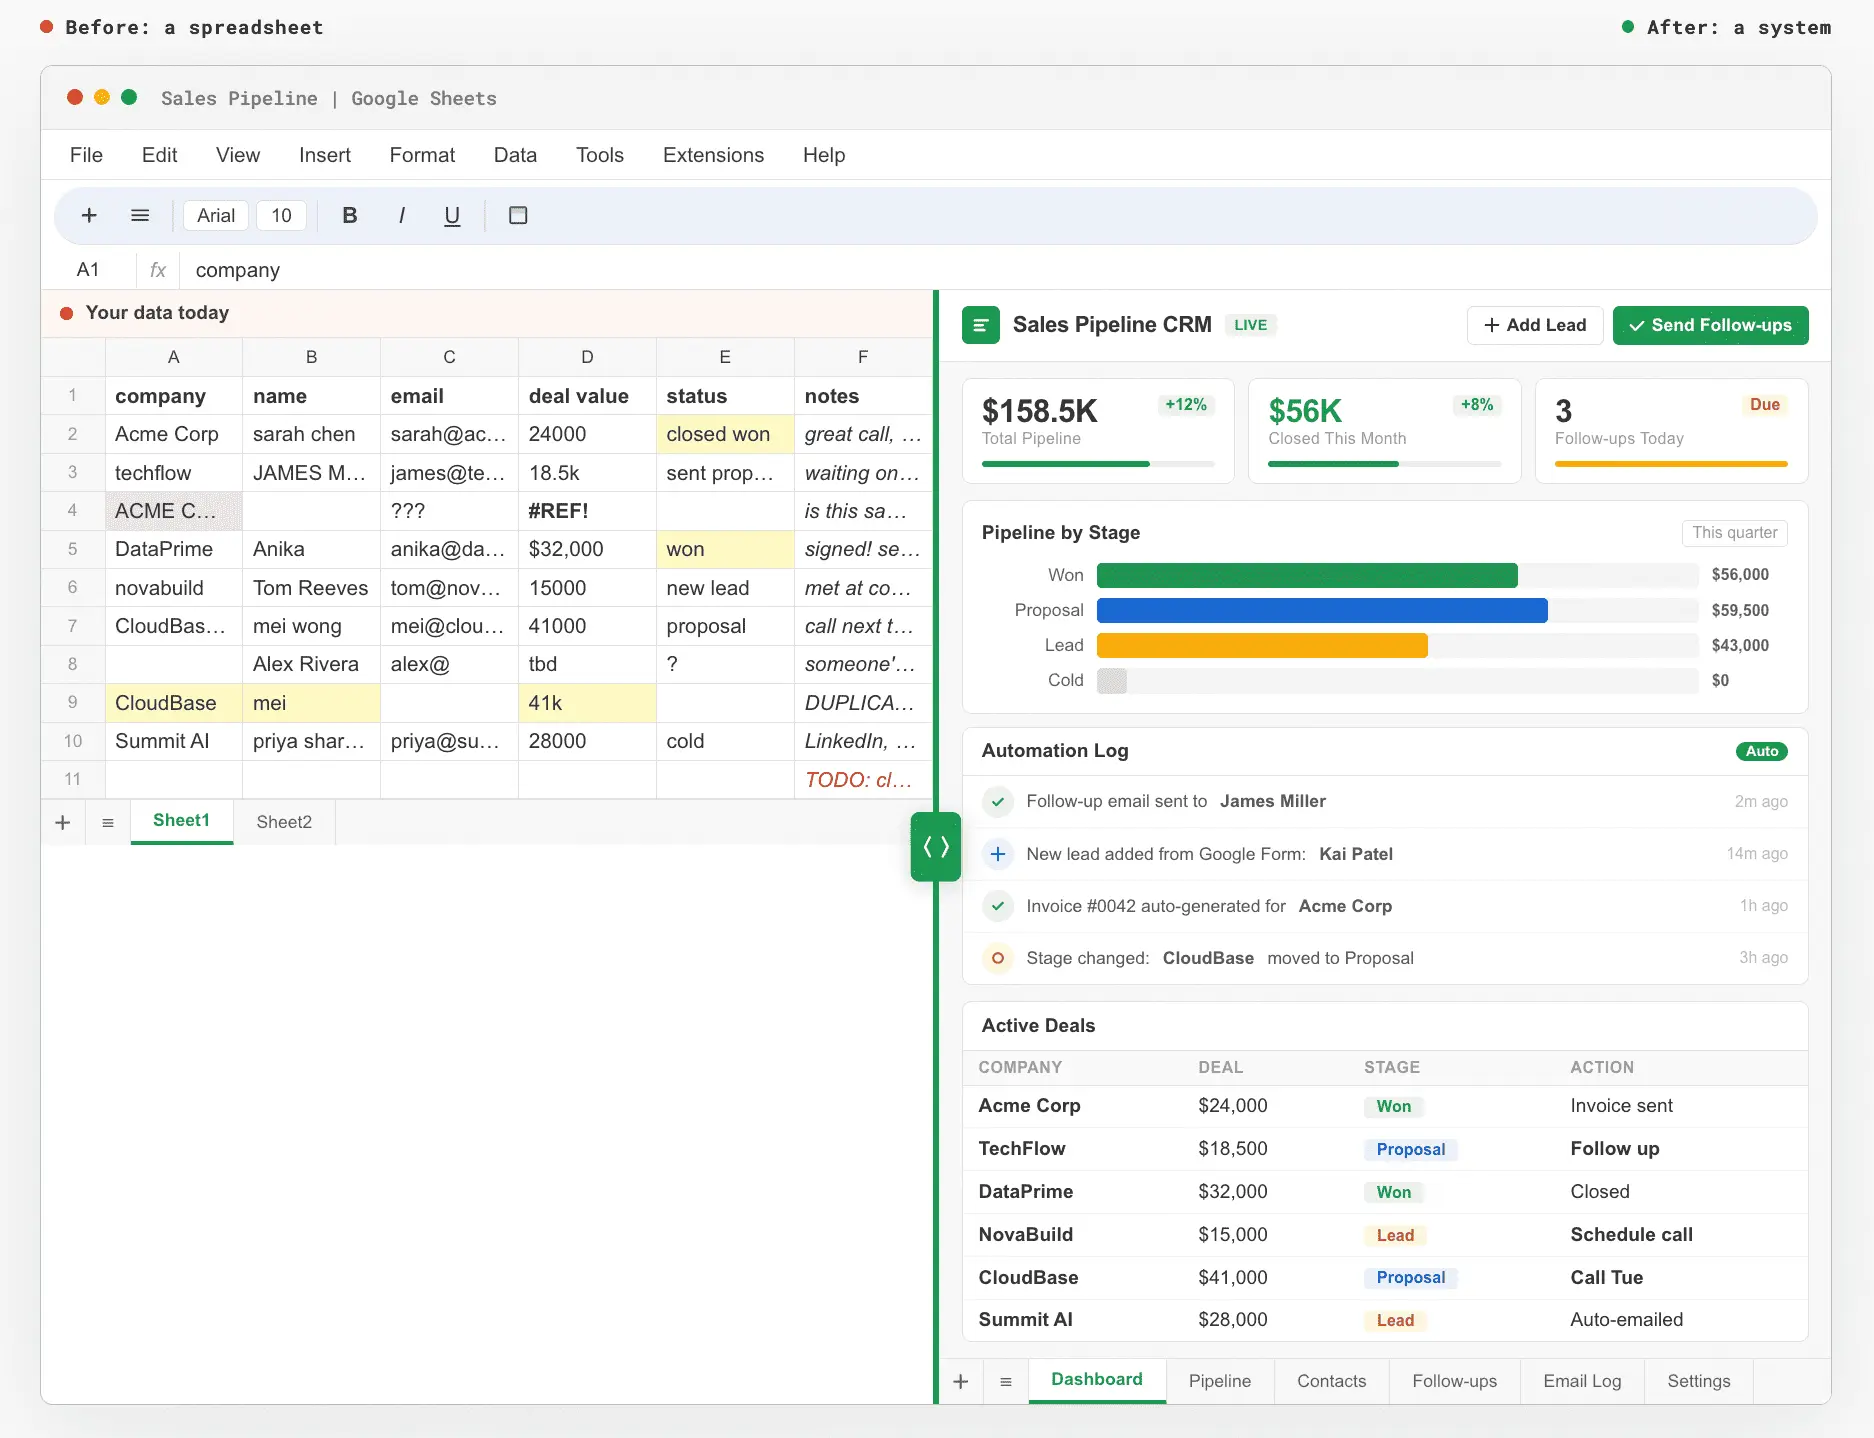Open the Format menu

tap(422, 155)
